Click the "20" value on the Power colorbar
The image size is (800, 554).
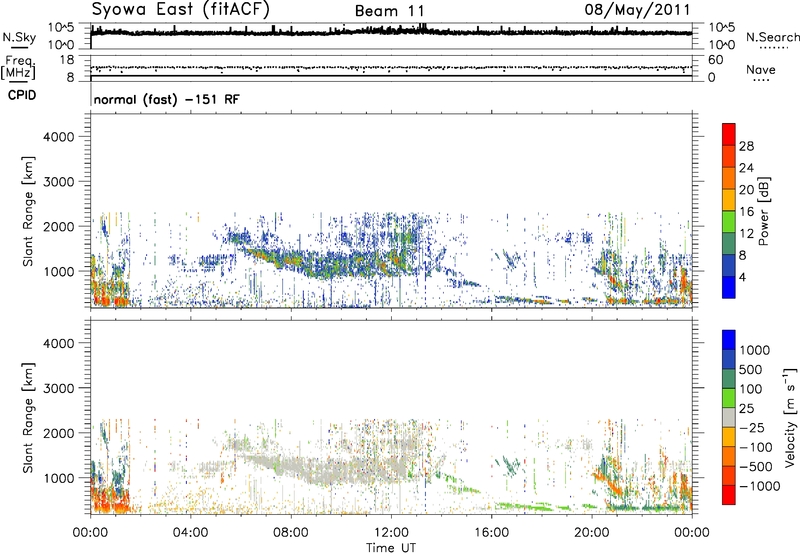(x=746, y=190)
